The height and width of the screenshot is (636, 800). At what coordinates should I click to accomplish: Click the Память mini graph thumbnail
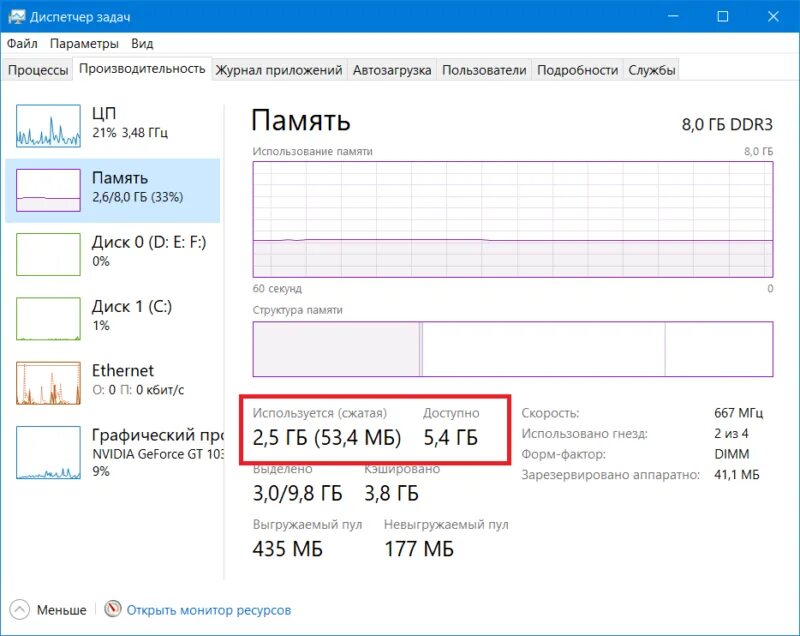coord(48,190)
